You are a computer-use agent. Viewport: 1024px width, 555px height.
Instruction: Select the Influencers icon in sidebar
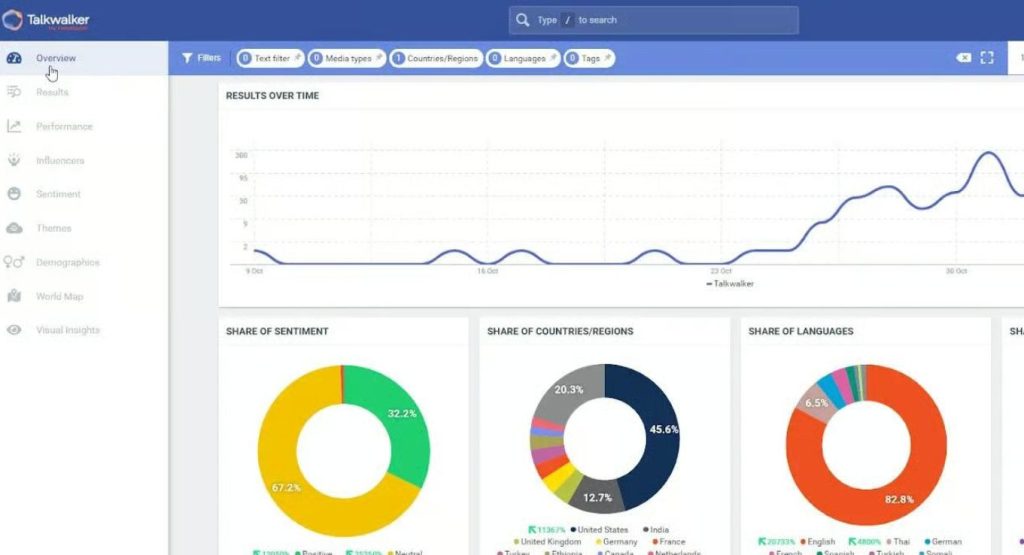coord(14,160)
